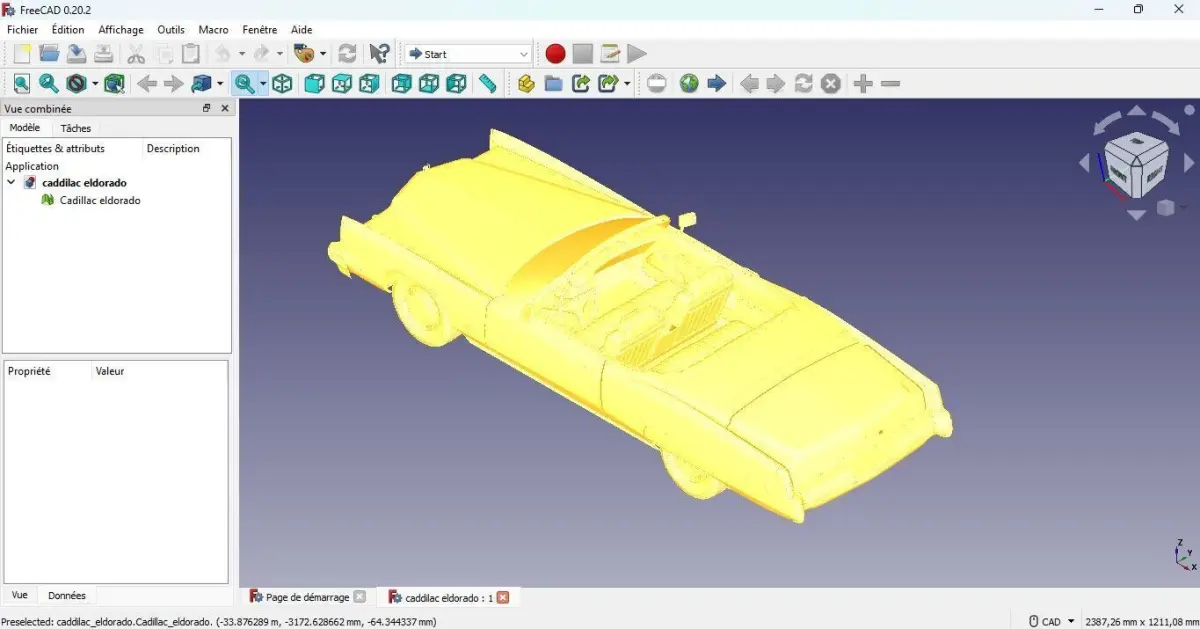The width and height of the screenshot is (1200, 629).
Task: Close the caddilac eldorado : 1 tab
Action: click(x=503, y=597)
